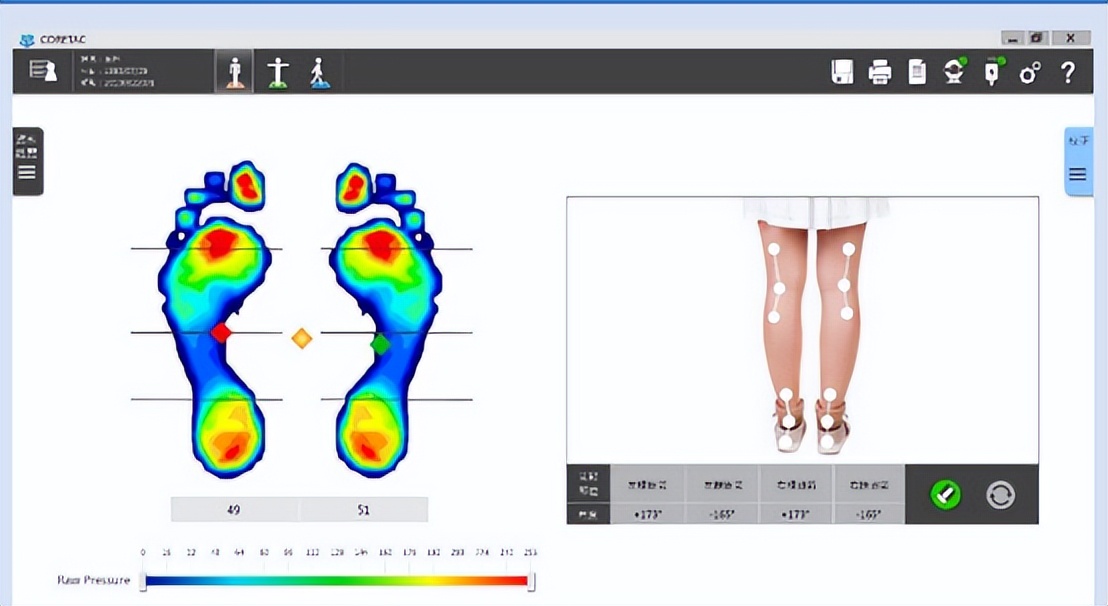Image resolution: width=1108 pixels, height=606 pixels.
Task: Click the left foot pressure heatmap
Action: [215, 319]
